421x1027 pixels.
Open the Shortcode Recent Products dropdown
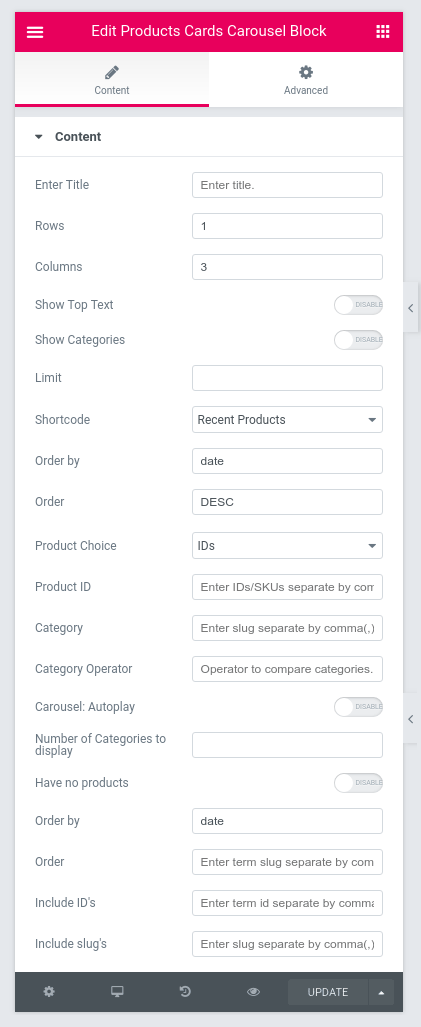click(x=287, y=419)
